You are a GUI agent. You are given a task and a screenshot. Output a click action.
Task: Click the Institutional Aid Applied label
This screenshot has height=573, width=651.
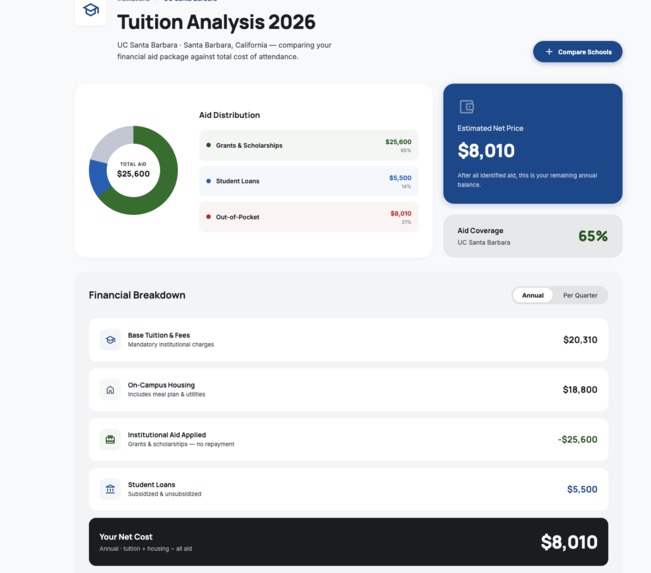tap(167, 435)
